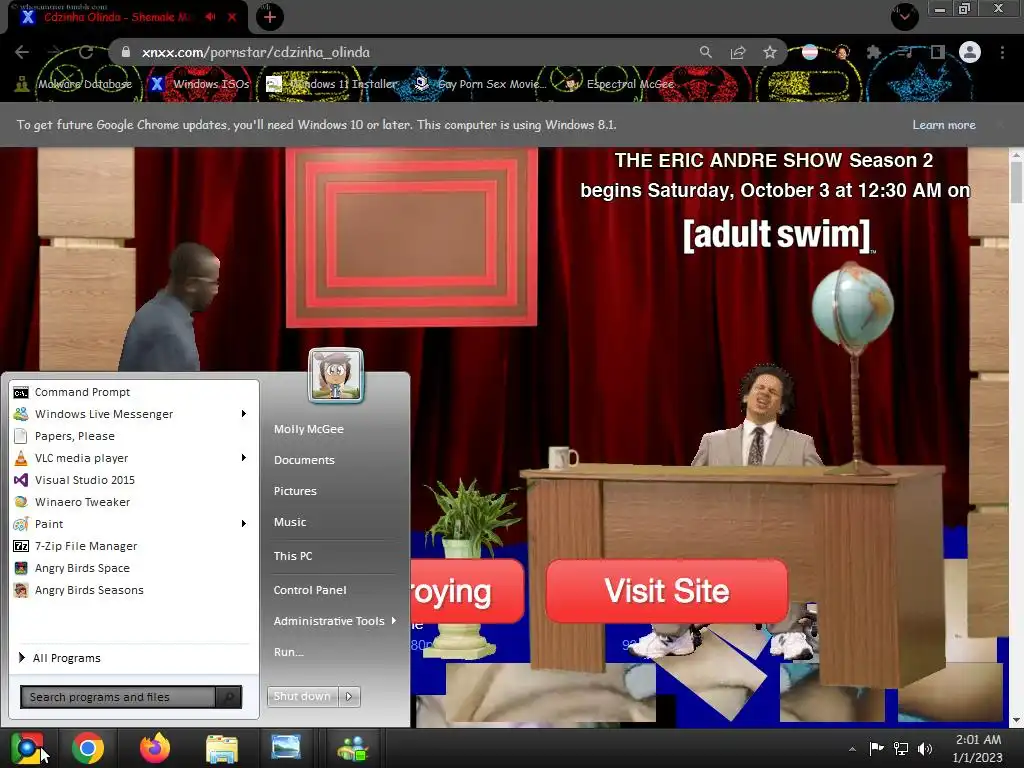Image resolution: width=1024 pixels, height=768 pixels.
Task: Open Firefox from the taskbar
Action: click(155, 748)
